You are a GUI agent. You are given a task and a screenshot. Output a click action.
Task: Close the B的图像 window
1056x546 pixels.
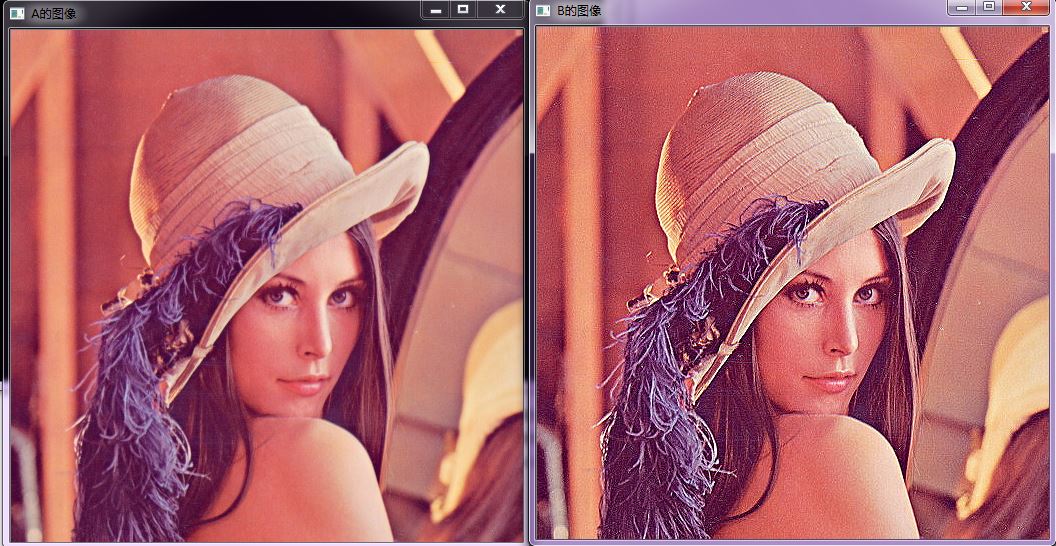1026,7
